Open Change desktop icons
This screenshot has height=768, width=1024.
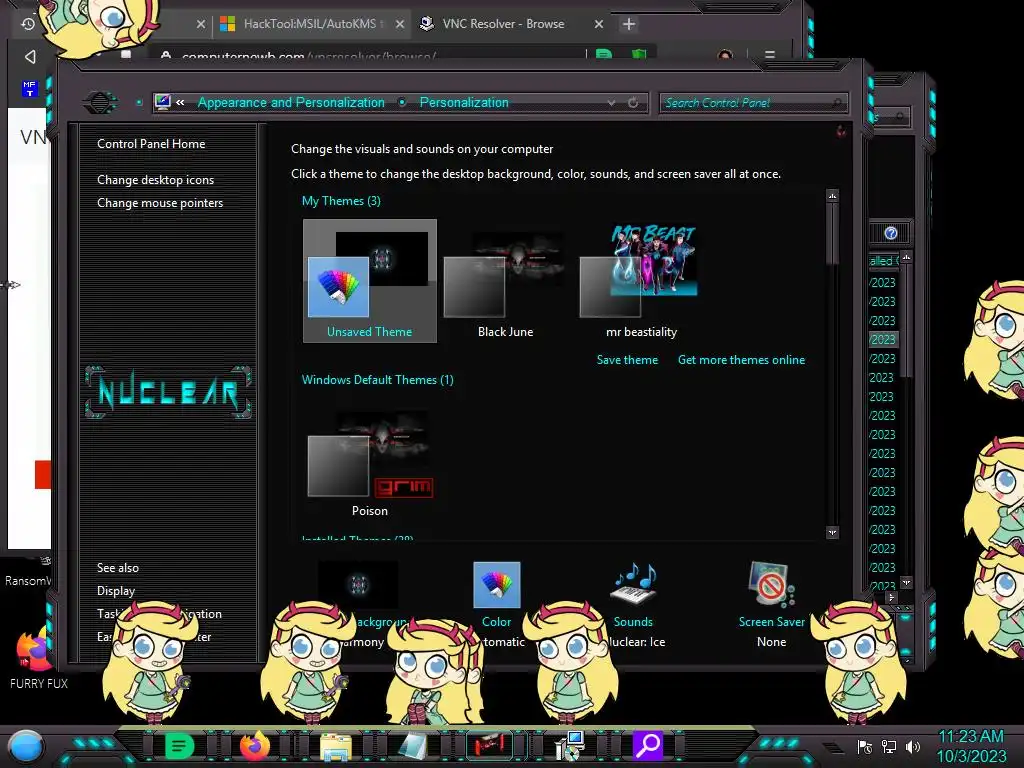(155, 180)
